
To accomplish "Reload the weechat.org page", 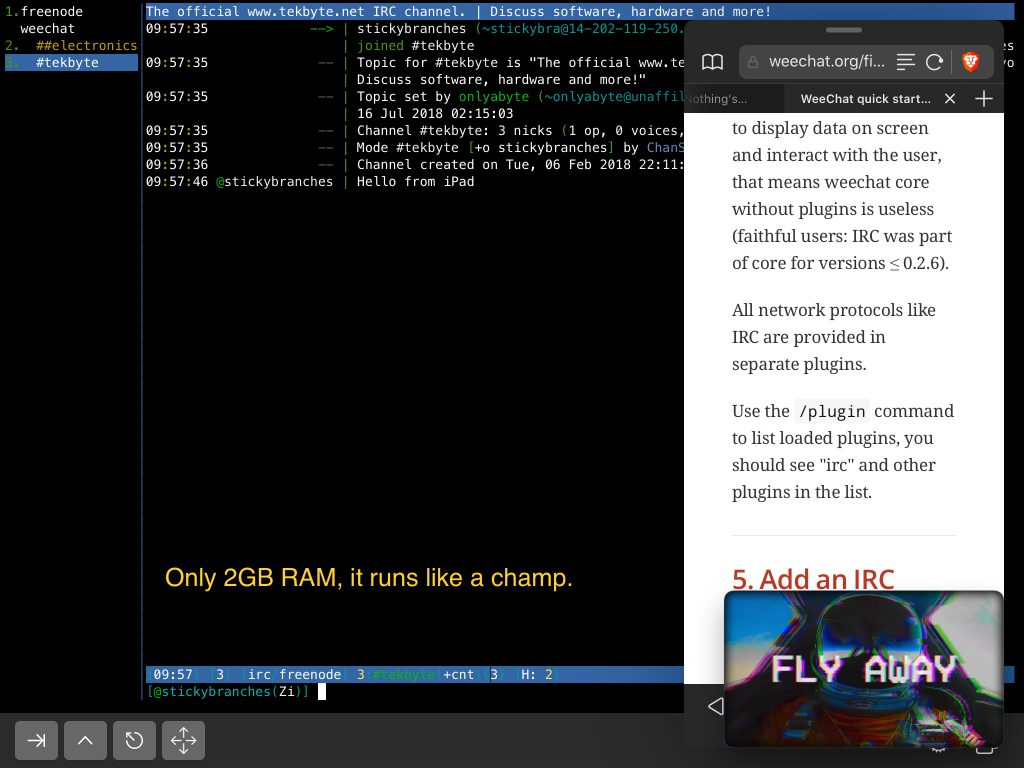I will (x=935, y=62).
